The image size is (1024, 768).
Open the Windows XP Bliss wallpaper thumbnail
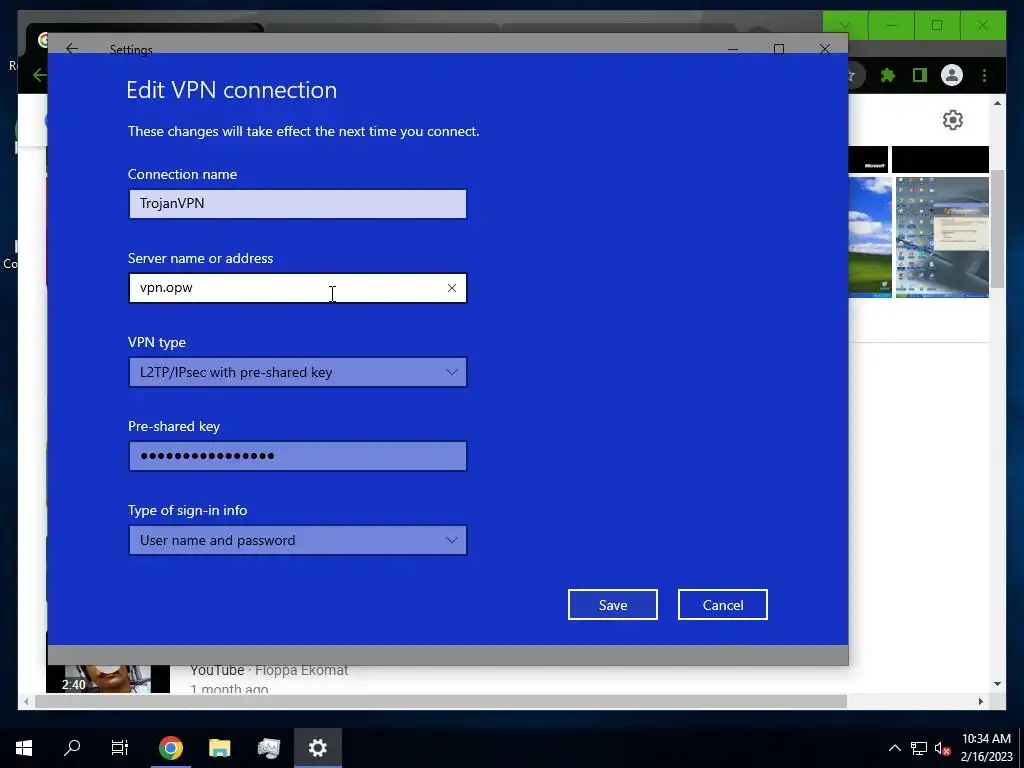pos(870,237)
